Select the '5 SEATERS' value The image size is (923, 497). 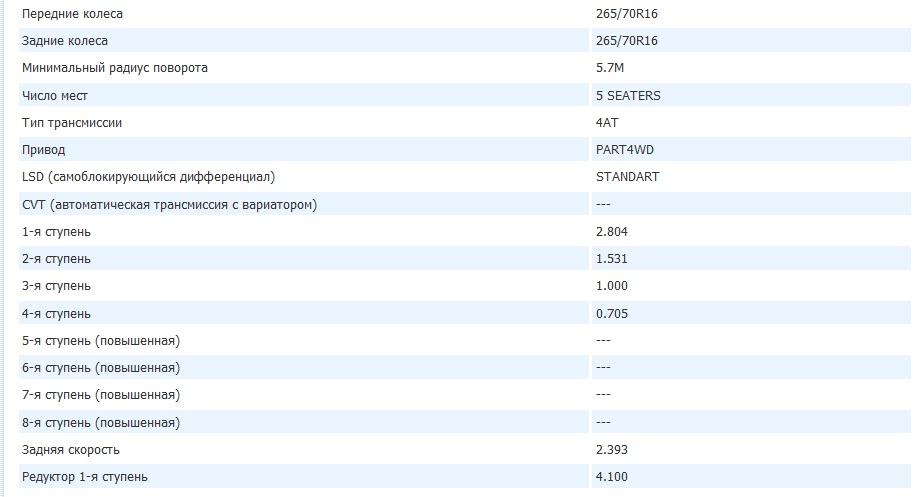[627, 95]
